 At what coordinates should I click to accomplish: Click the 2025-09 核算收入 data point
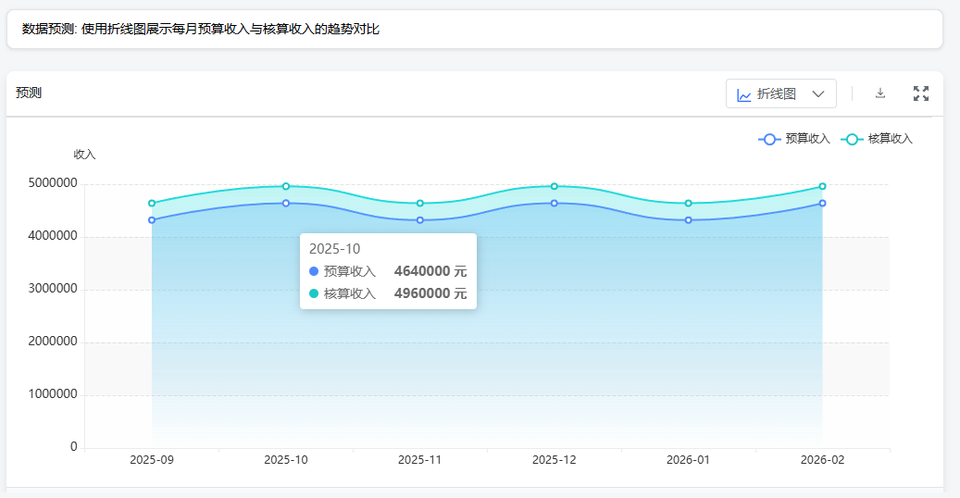coord(152,203)
